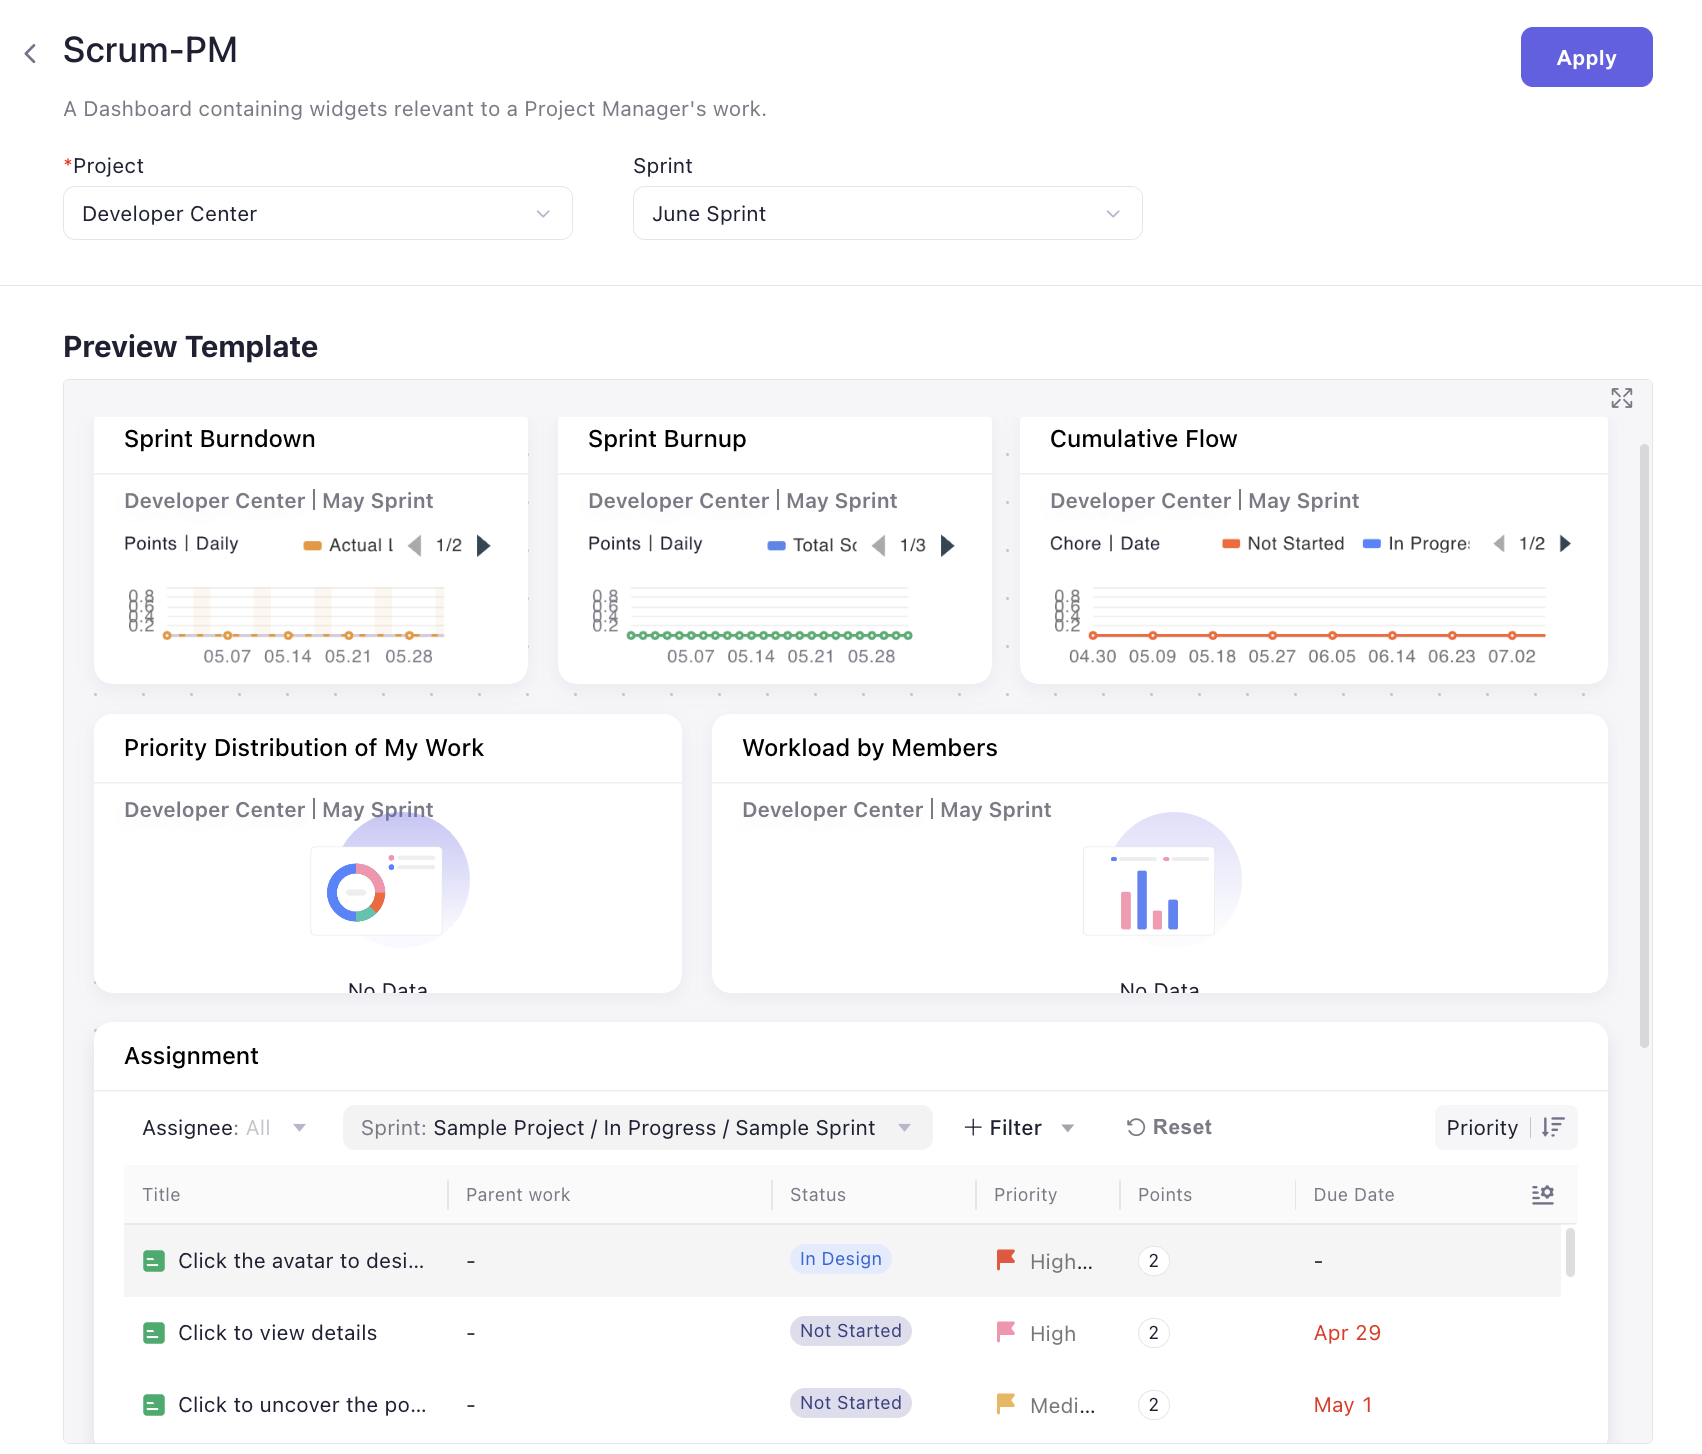Open the 'Click to view details' task row
This screenshot has height=1454, width=1702.
point(277,1332)
